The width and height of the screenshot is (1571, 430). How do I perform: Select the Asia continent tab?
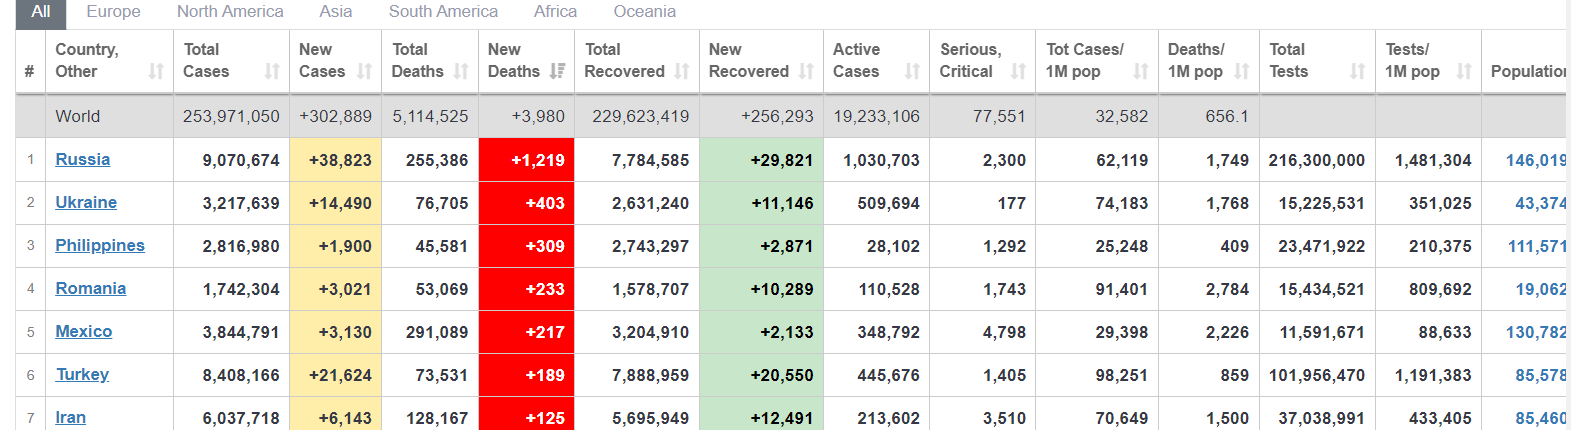(335, 12)
